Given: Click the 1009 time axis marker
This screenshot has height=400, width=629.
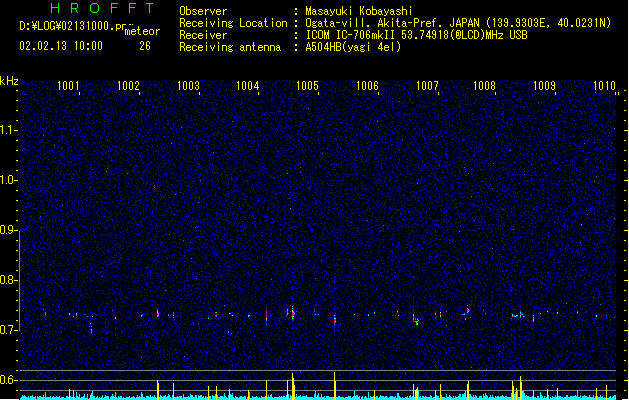Looking at the screenshot, I should [544, 85].
